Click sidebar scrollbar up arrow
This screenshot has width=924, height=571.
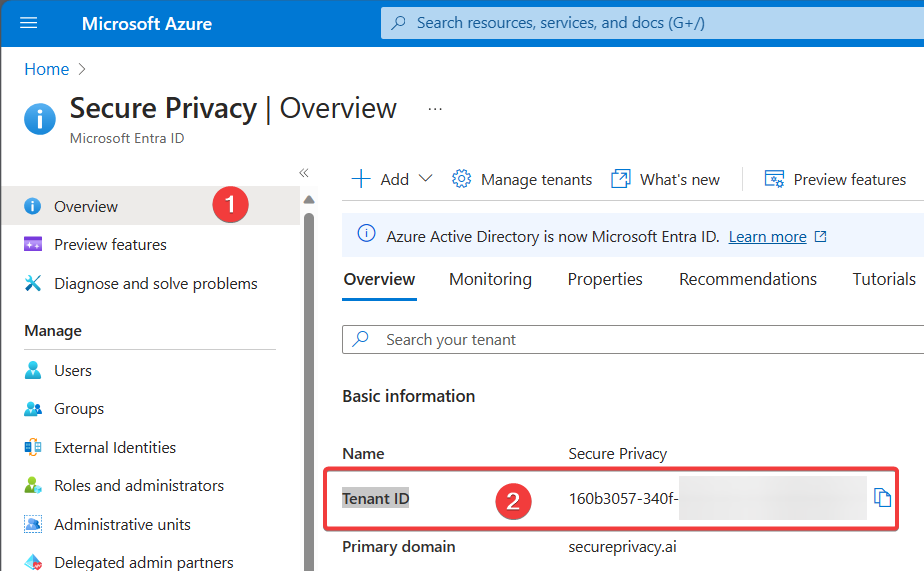pos(309,200)
